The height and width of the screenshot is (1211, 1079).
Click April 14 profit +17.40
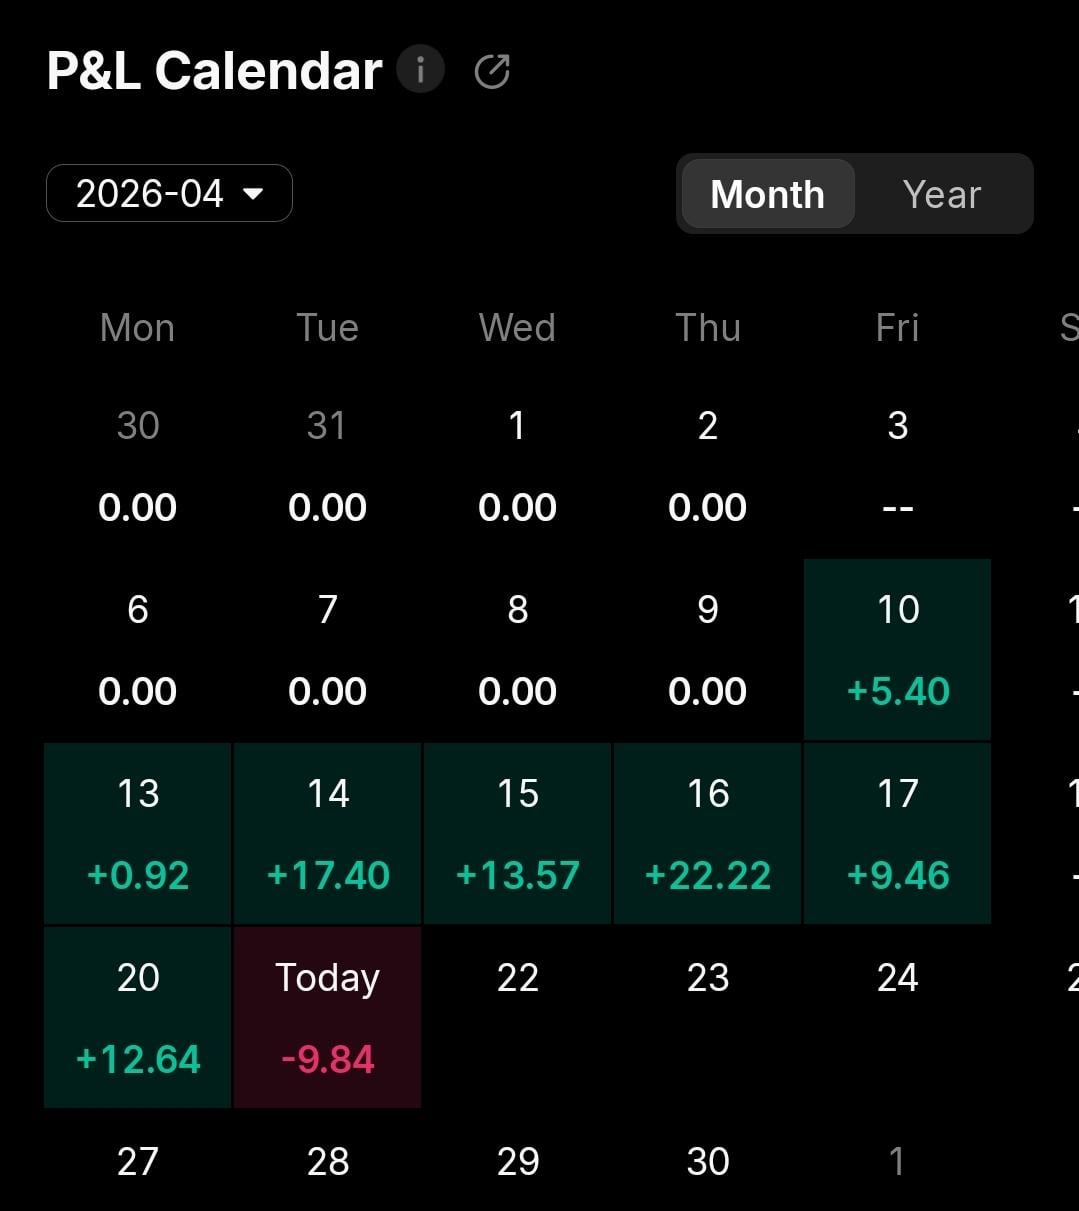click(x=327, y=833)
